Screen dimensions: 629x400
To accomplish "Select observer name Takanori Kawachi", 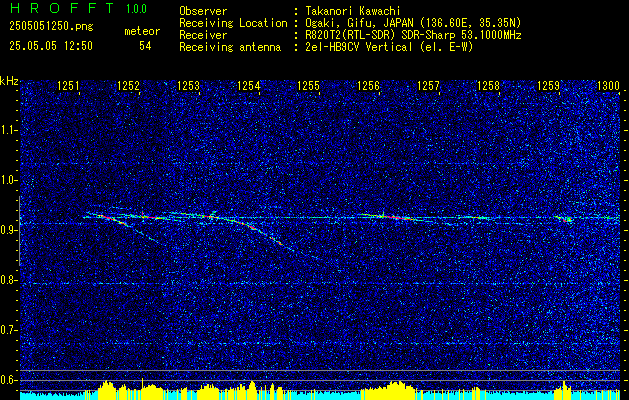I will pos(353,11).
